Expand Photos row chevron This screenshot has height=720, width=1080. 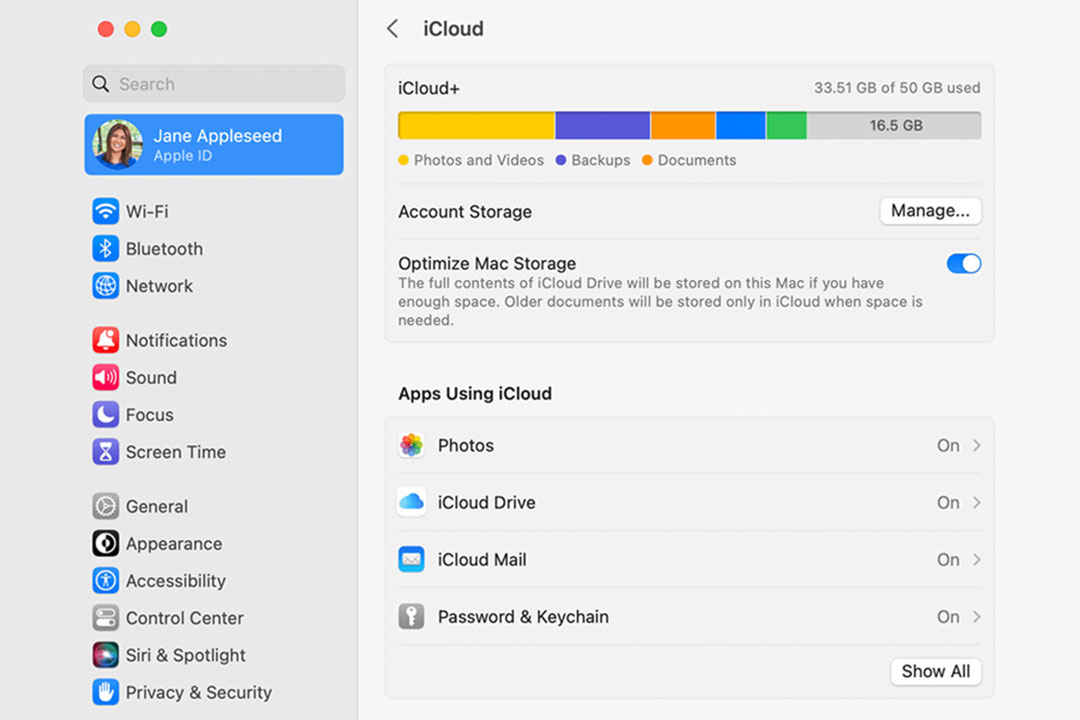click(x=977, y=446)
